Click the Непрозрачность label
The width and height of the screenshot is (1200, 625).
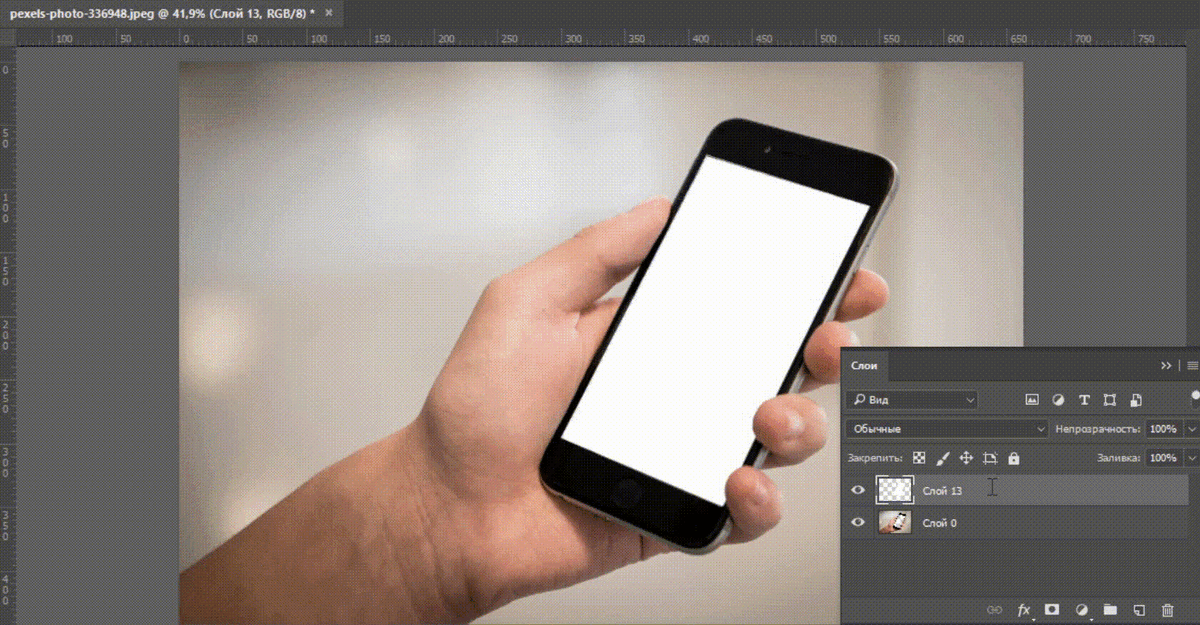(1098, 429)
